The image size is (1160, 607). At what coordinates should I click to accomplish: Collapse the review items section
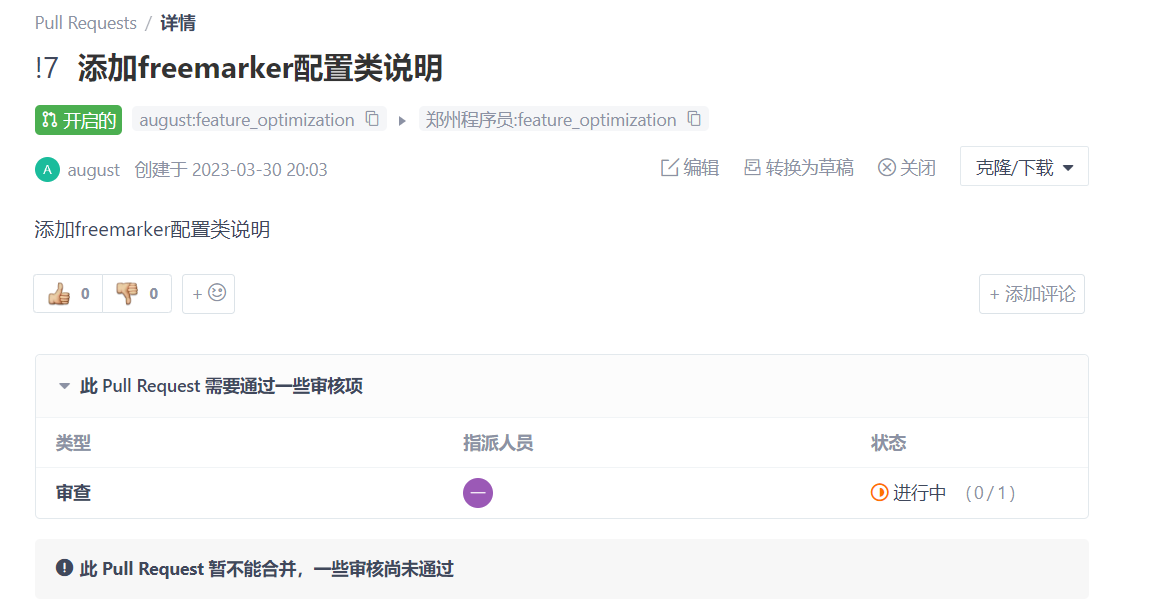[x=65, y=386]
